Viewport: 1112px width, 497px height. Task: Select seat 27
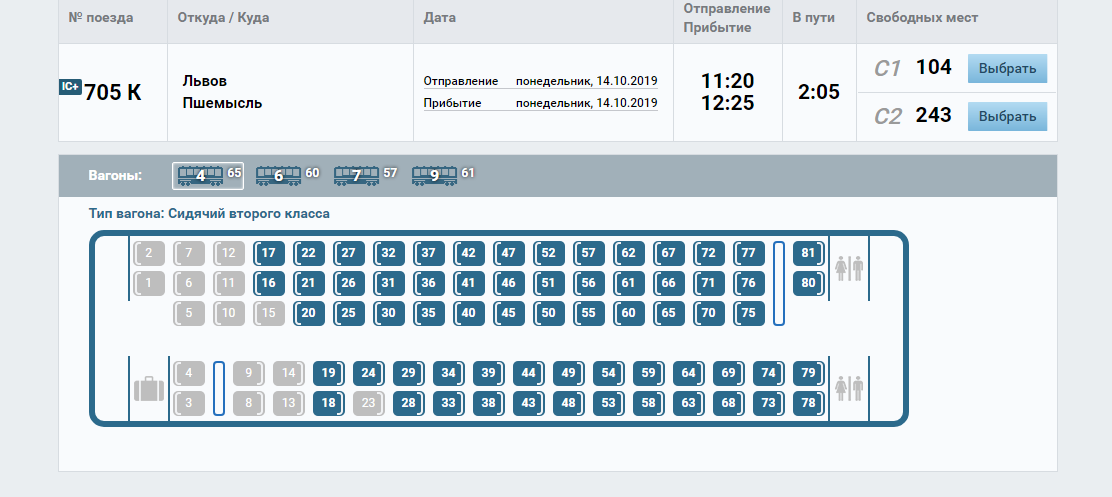coord(348,253)
